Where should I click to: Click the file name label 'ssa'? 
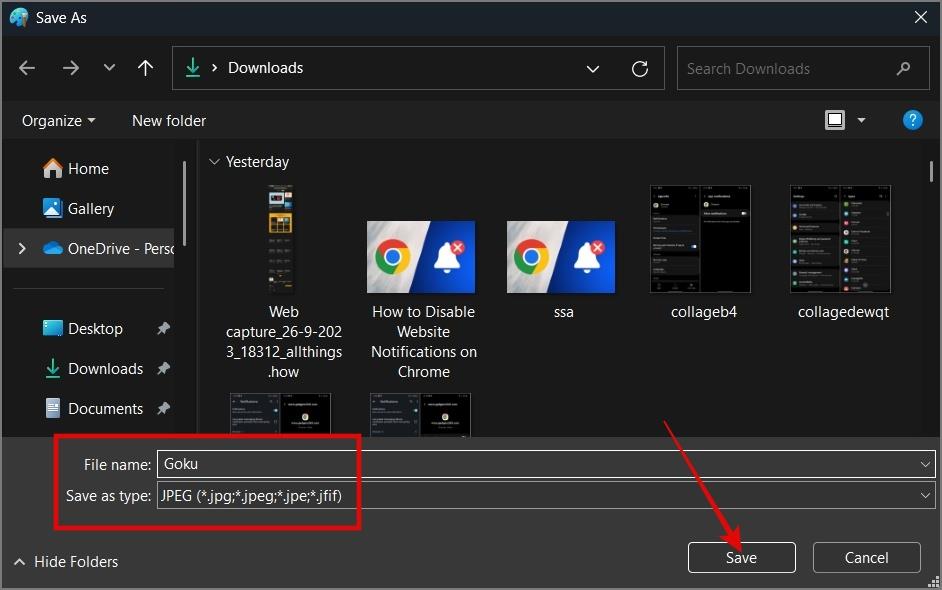click(564, 312)
